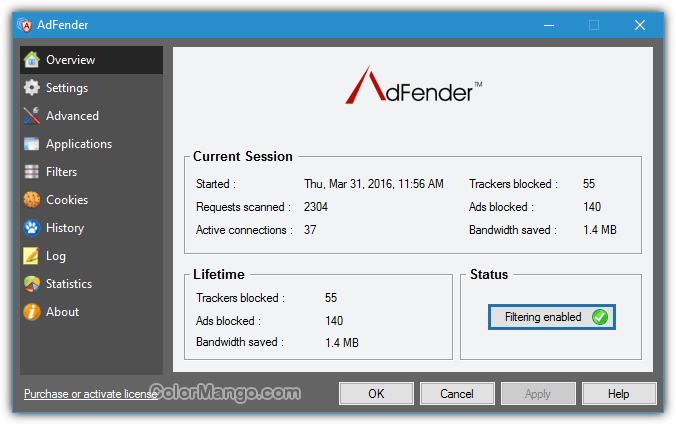The width and height of the screenshot is (676, 424).
Task: Toggle the Filtering enabled button
Action: (x=552, y=317)
